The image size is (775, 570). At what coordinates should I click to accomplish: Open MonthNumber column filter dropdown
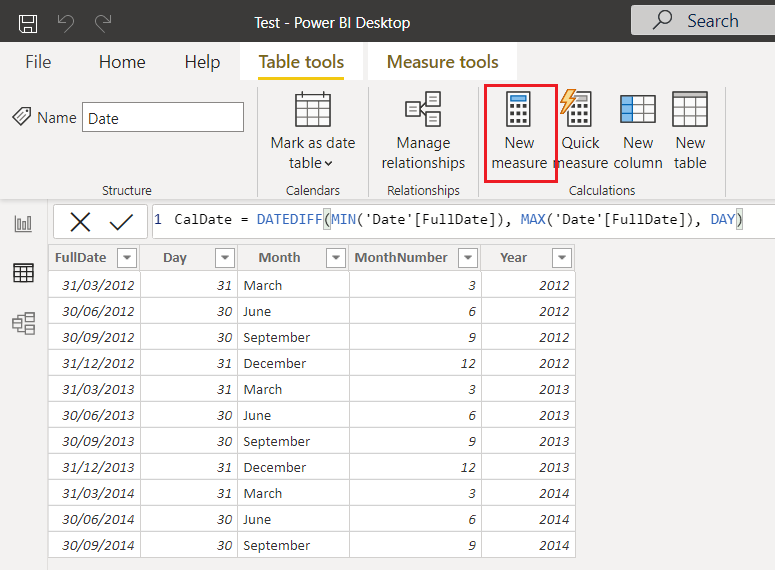pos(467,258)
